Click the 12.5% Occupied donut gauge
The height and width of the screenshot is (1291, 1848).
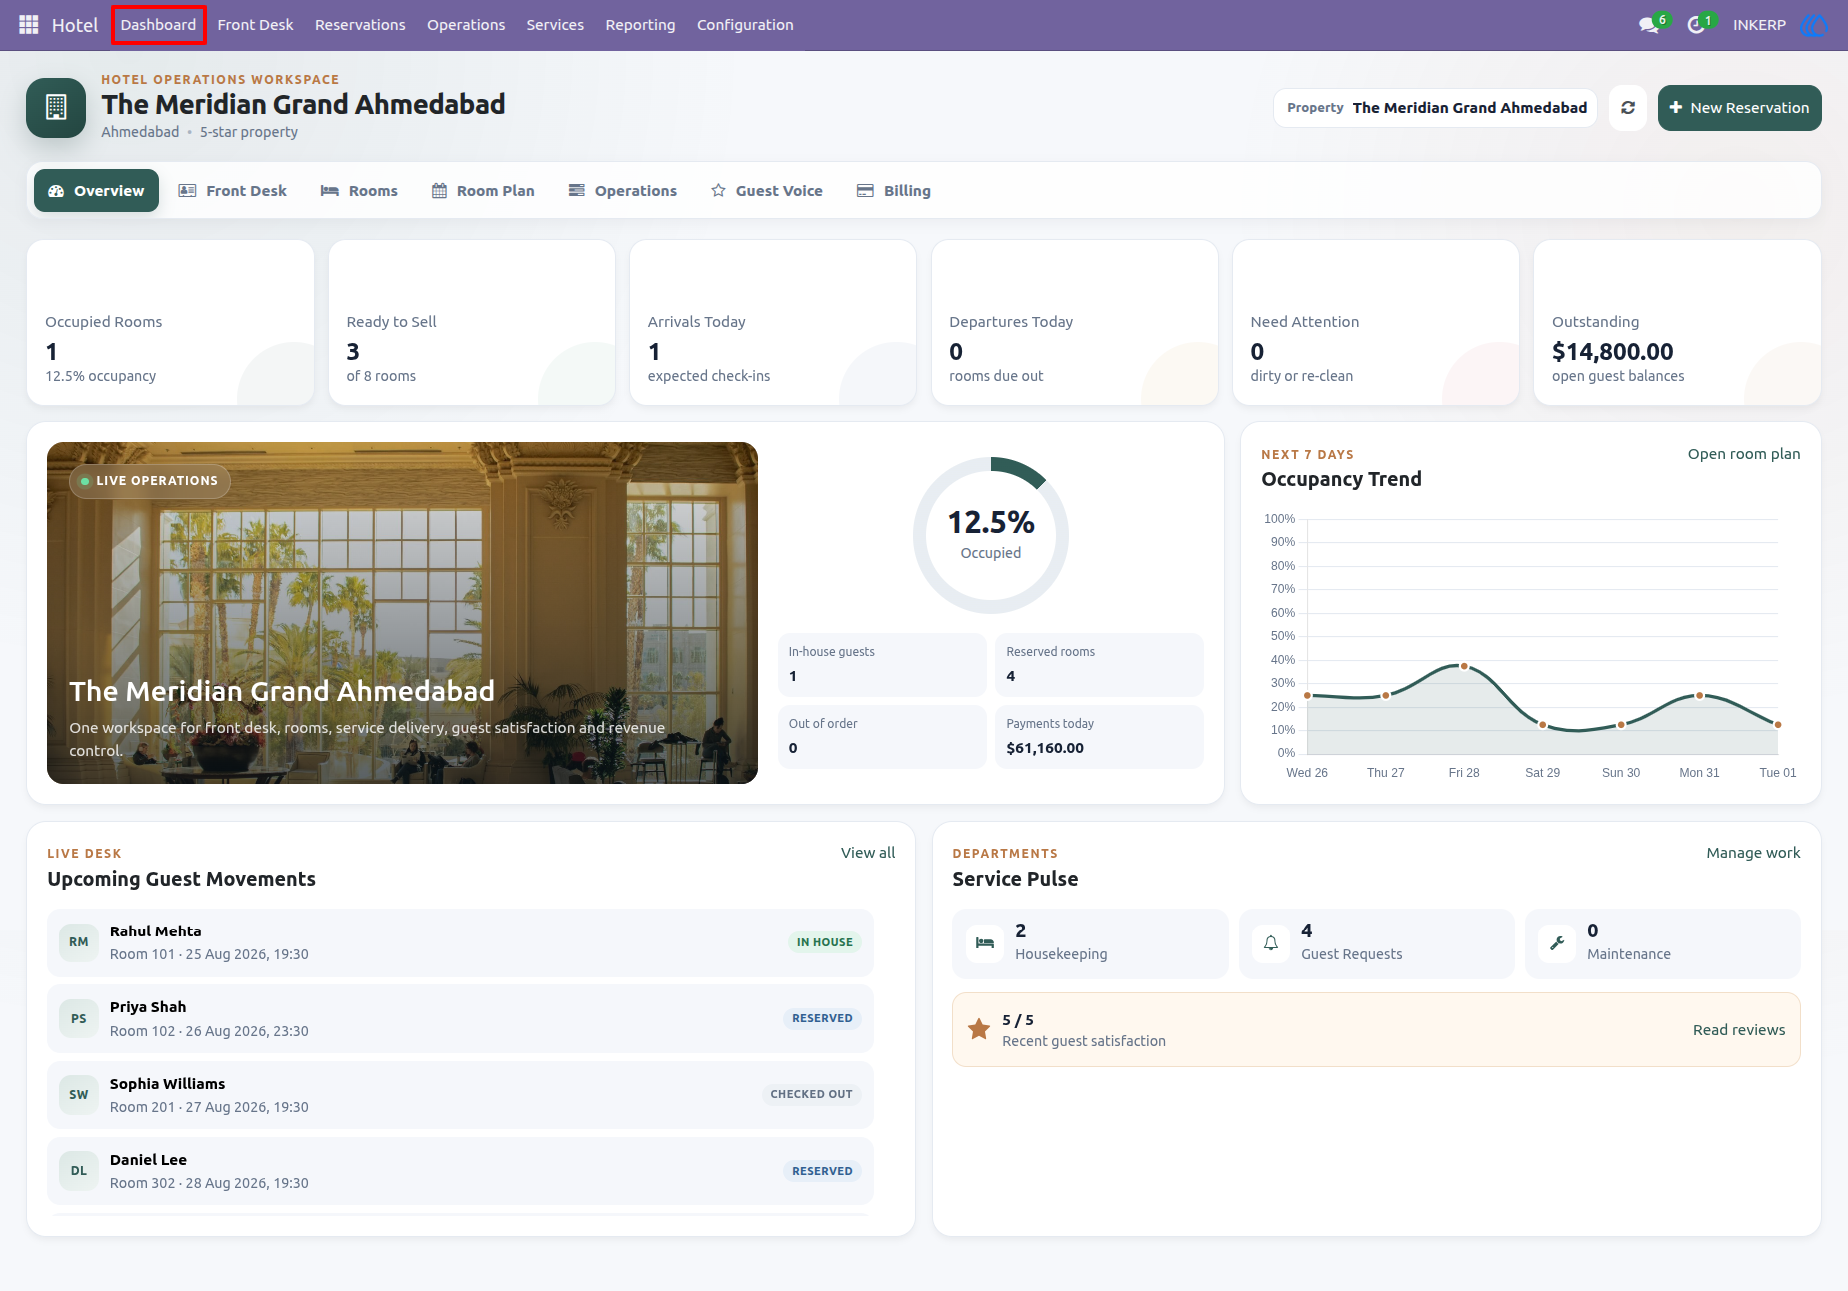pyautogui.click(x=991, y=535)
